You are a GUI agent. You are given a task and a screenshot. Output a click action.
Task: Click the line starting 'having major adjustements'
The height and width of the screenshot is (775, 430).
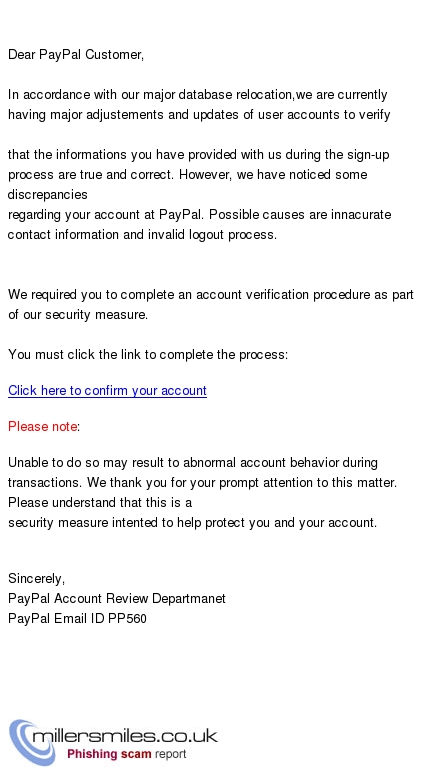pos(199,115)
